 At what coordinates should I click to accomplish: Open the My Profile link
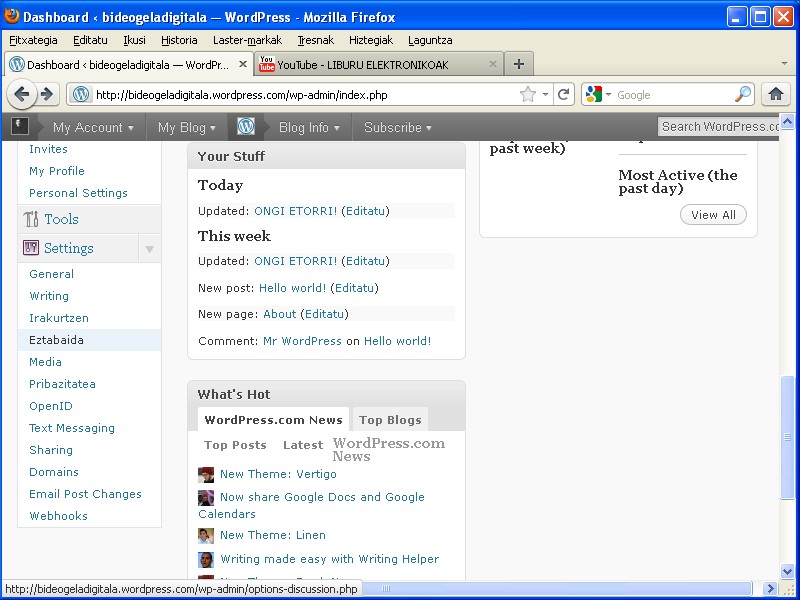click(57, 171)
